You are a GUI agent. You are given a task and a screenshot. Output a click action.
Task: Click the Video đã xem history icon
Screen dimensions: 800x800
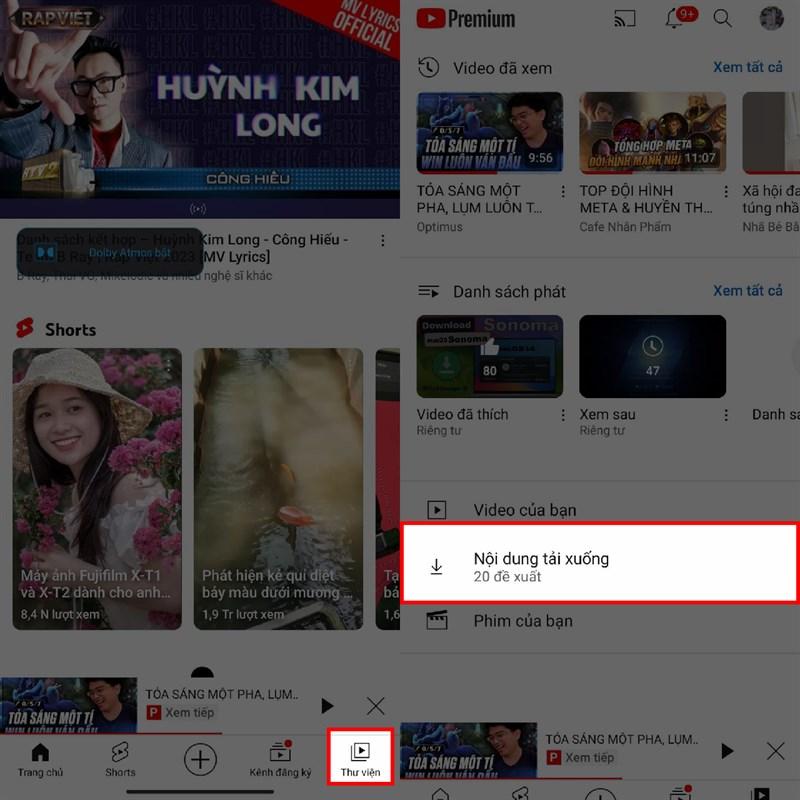coord(429,67)
